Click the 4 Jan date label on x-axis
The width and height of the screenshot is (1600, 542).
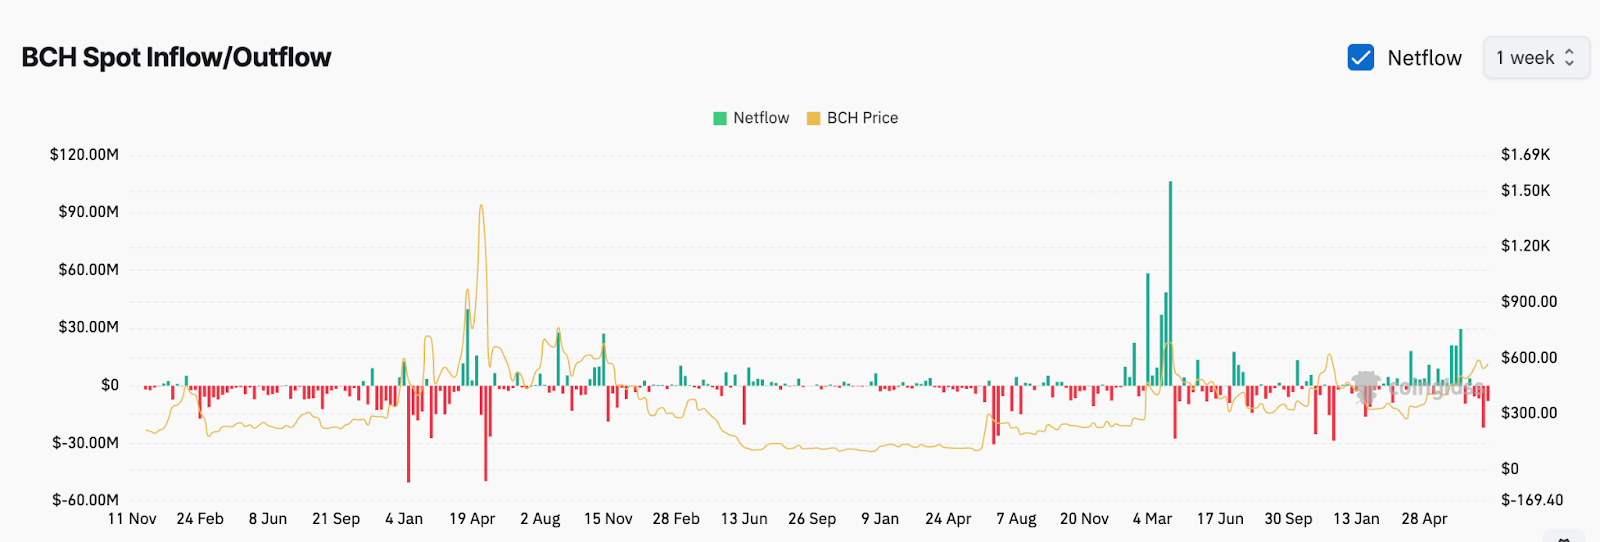click(x=404, y=519)
